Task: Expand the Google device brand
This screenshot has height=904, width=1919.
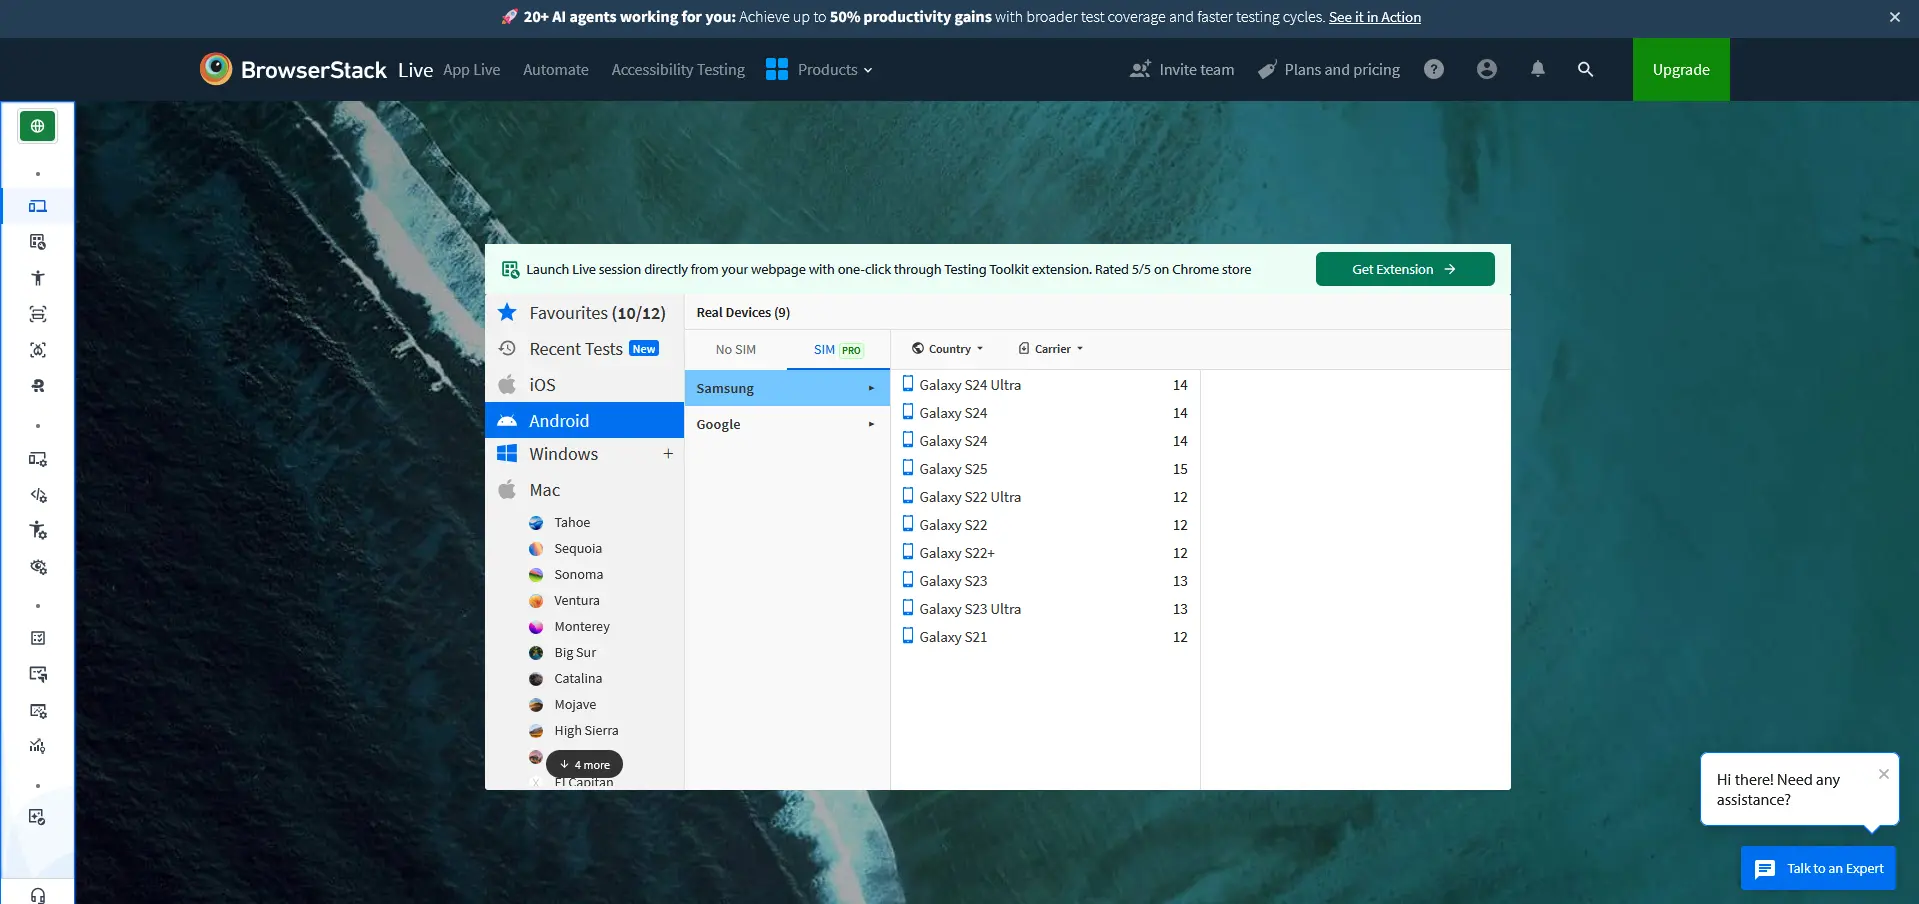Action: pyautogui.click(x=787, y=424)
